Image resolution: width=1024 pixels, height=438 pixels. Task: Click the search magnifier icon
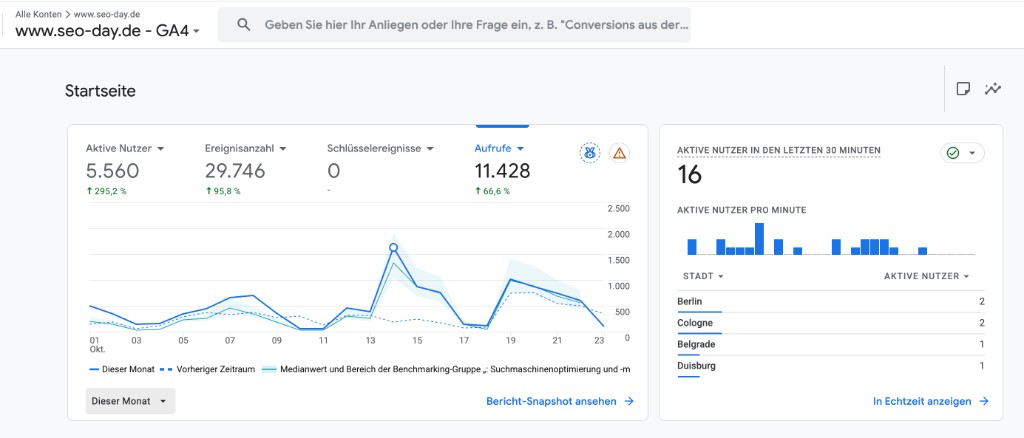pos(244,25)
